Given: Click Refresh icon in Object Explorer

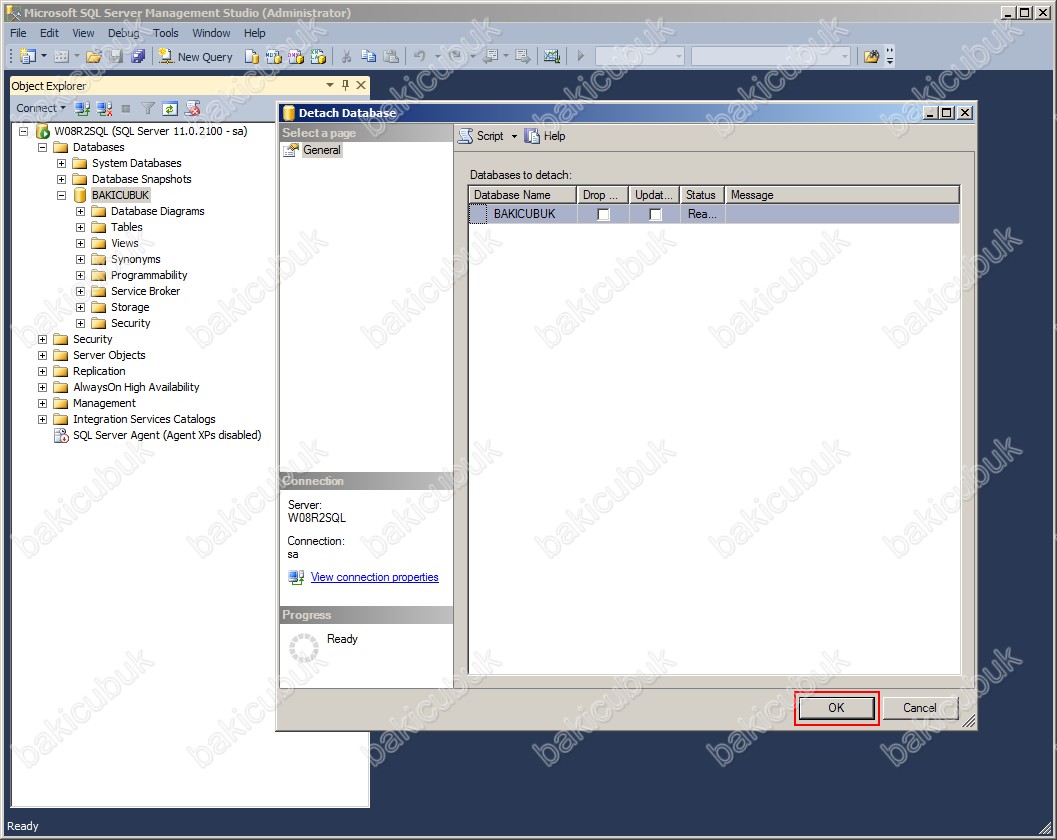Looking at the screenshot, I should [170, 108].
